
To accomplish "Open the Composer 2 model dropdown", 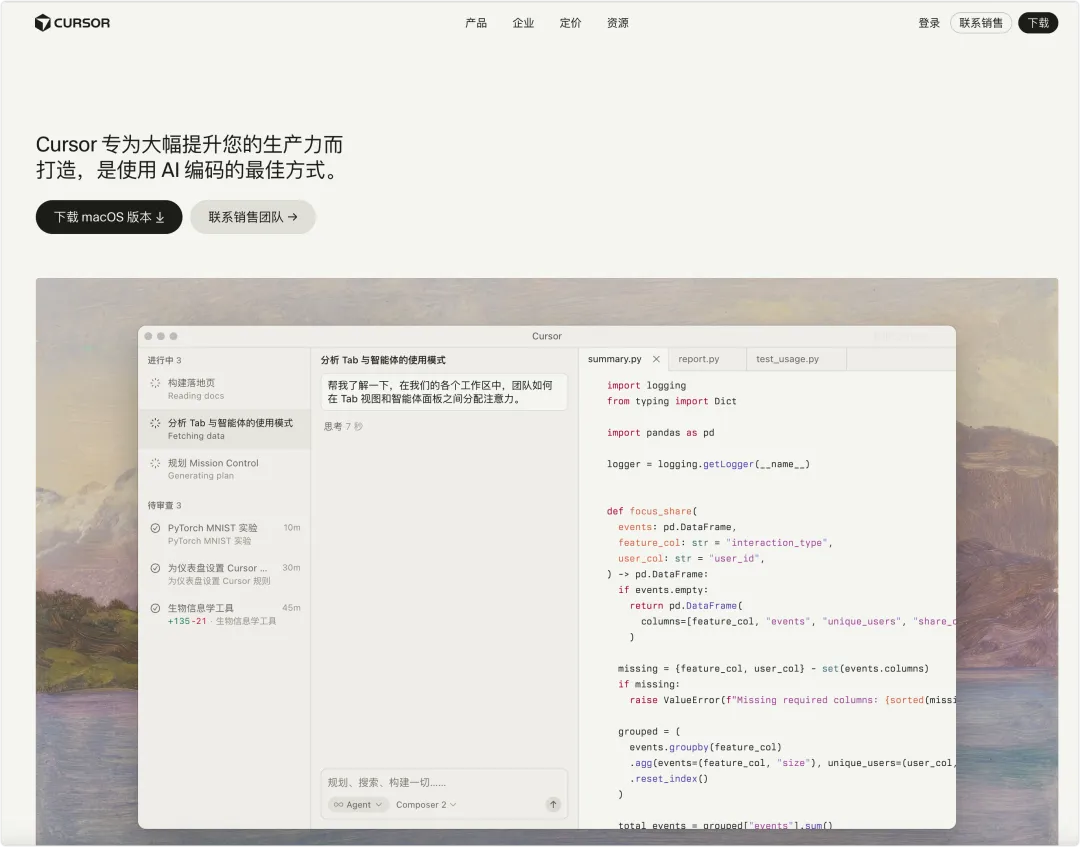I will pos(426,804).
